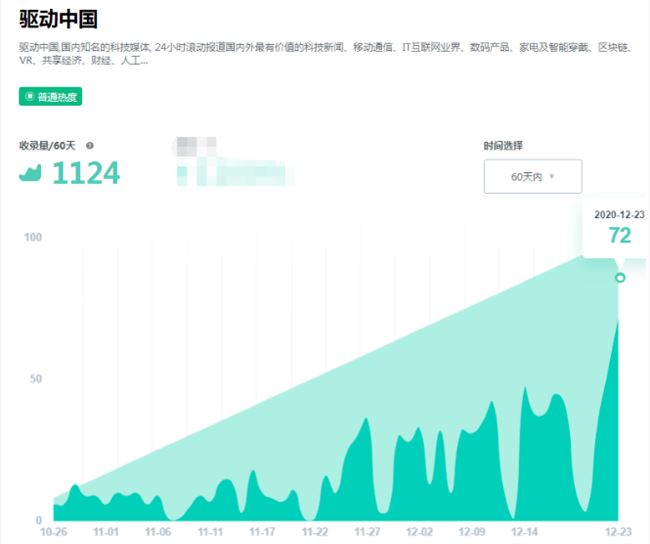650x544 pixels.
Task: Open the 60天内 time range dropdown
Action: click(533, 176)
